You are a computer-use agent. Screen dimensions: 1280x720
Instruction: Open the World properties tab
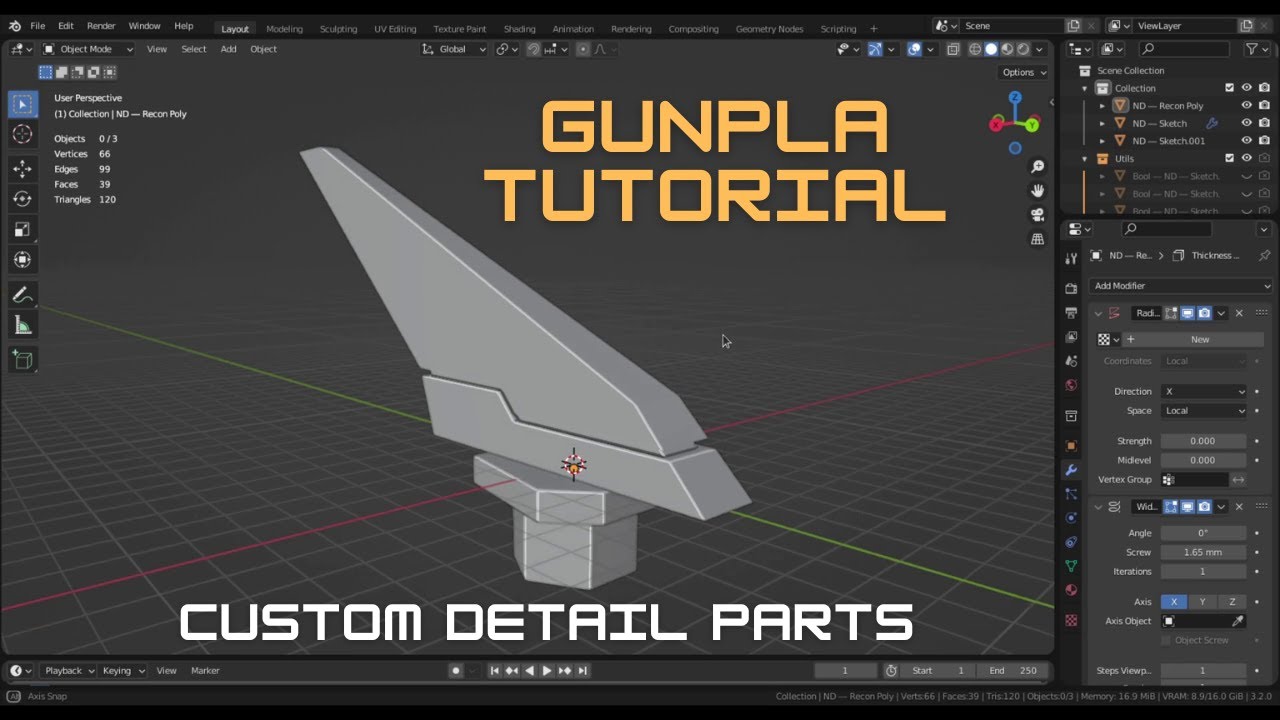click(1071, 385)
